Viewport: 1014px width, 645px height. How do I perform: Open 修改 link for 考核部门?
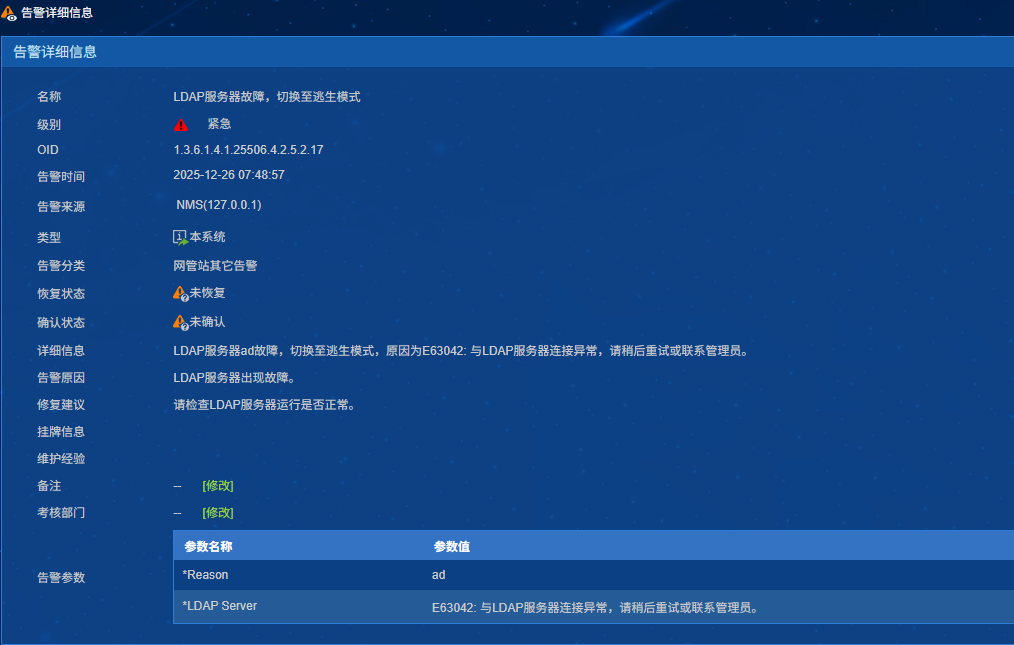pyautogui.click(x=217, y=513)
